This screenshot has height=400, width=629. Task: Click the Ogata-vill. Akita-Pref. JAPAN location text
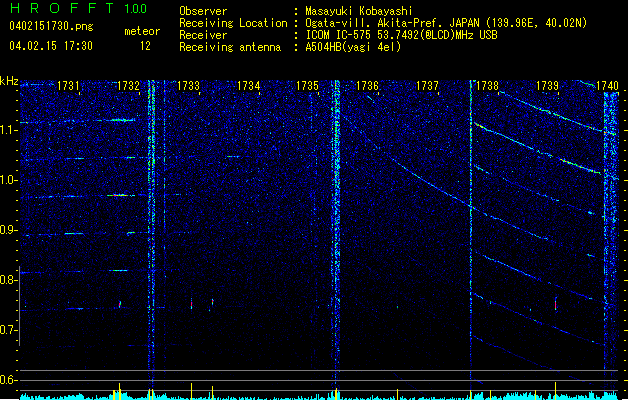446,23
